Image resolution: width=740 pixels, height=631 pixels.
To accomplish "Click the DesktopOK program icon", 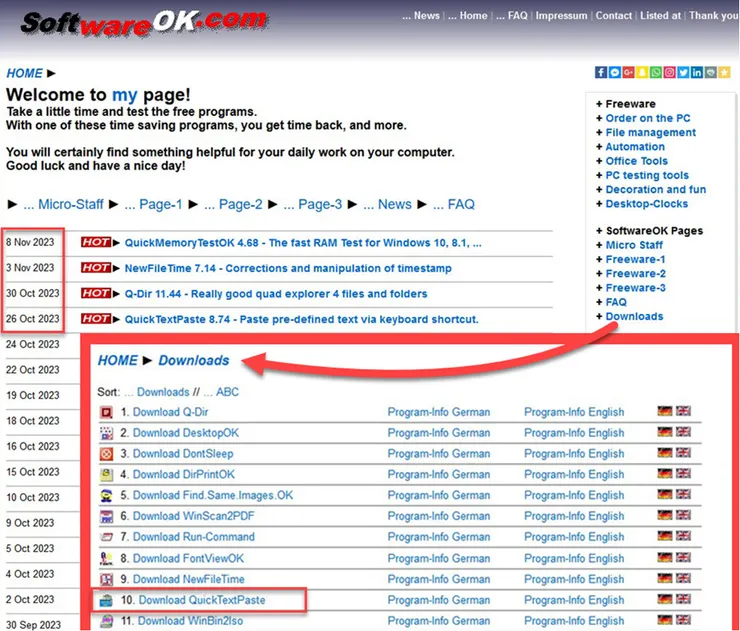I will click(x=106, y=433).
